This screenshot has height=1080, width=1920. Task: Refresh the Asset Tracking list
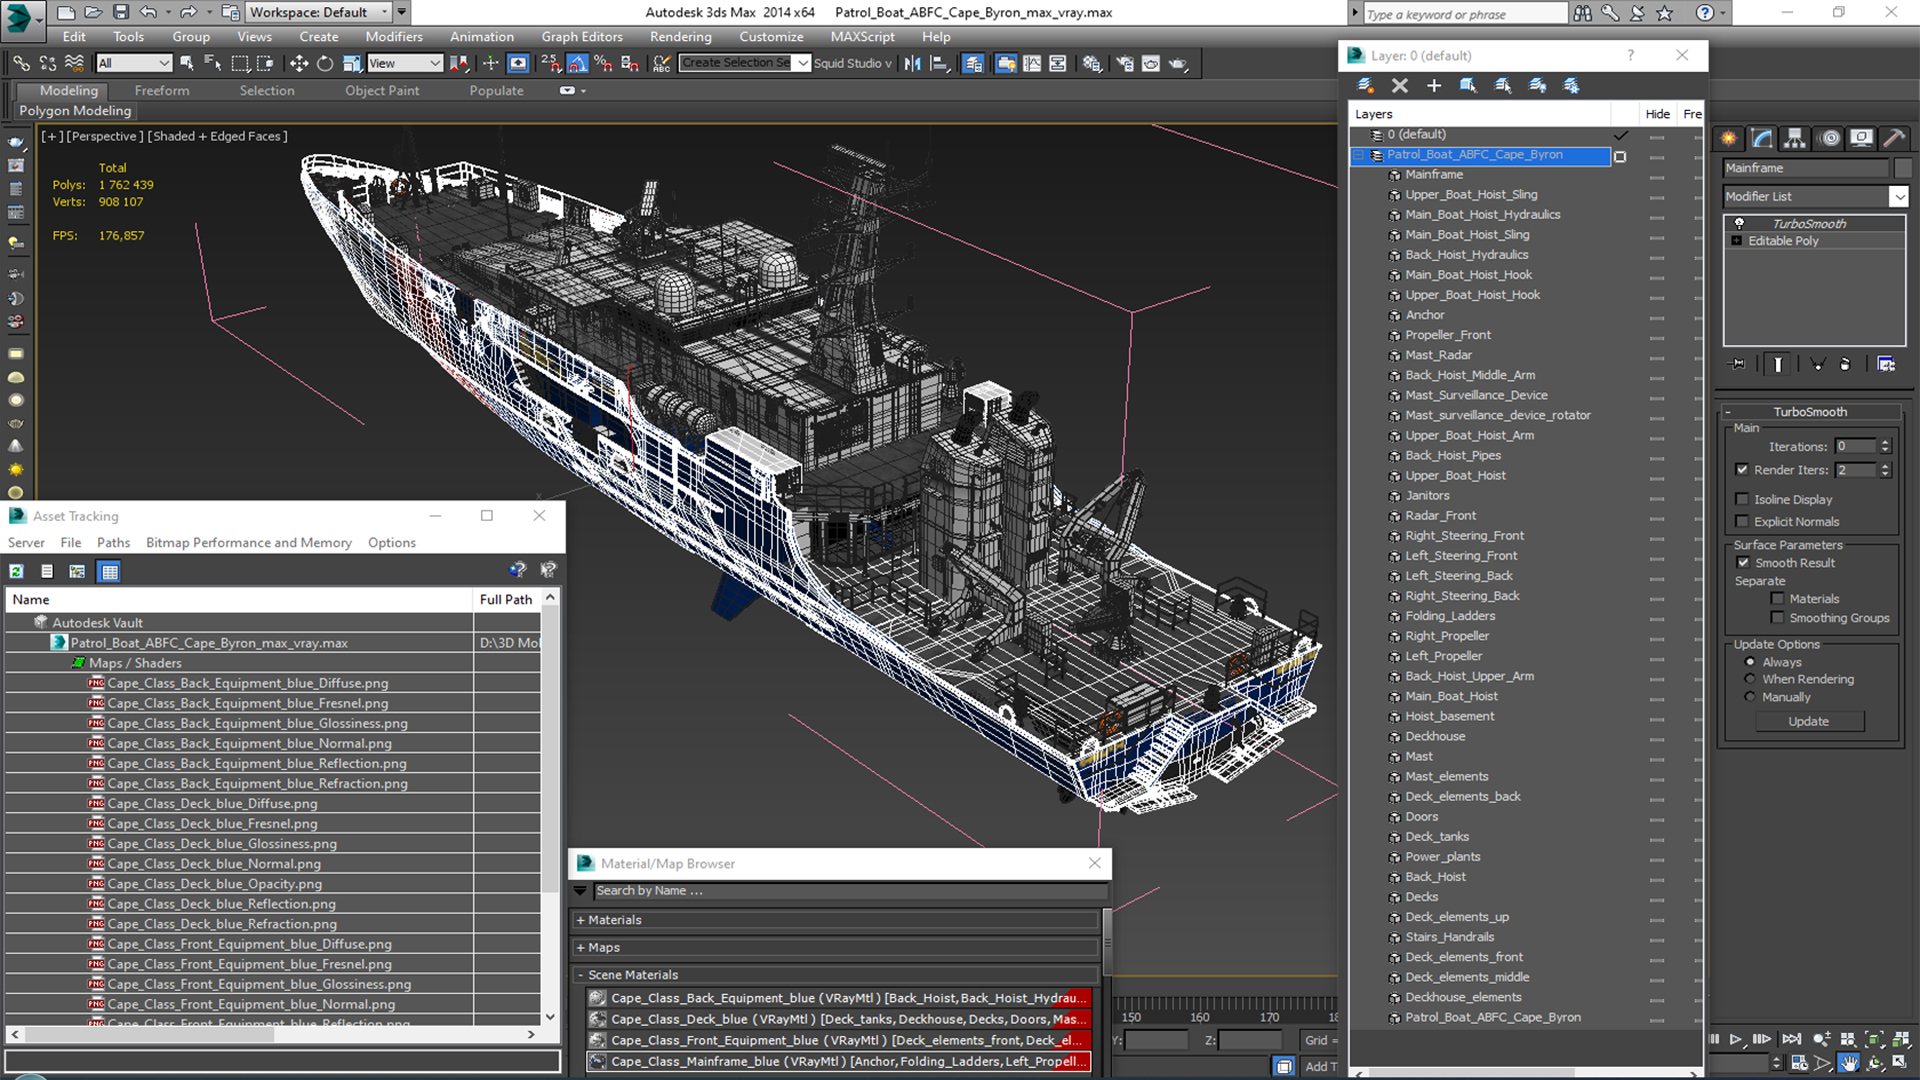point(17,571)
